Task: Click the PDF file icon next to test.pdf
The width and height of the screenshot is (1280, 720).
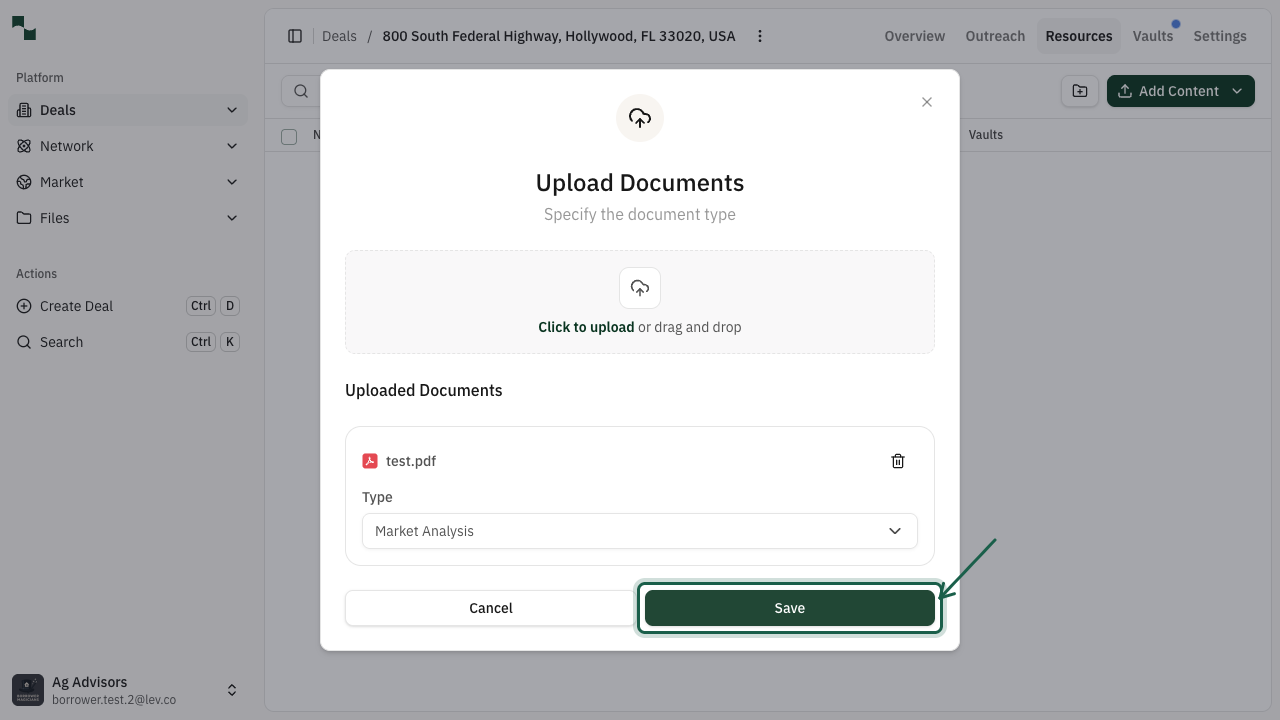Action: 369,461
